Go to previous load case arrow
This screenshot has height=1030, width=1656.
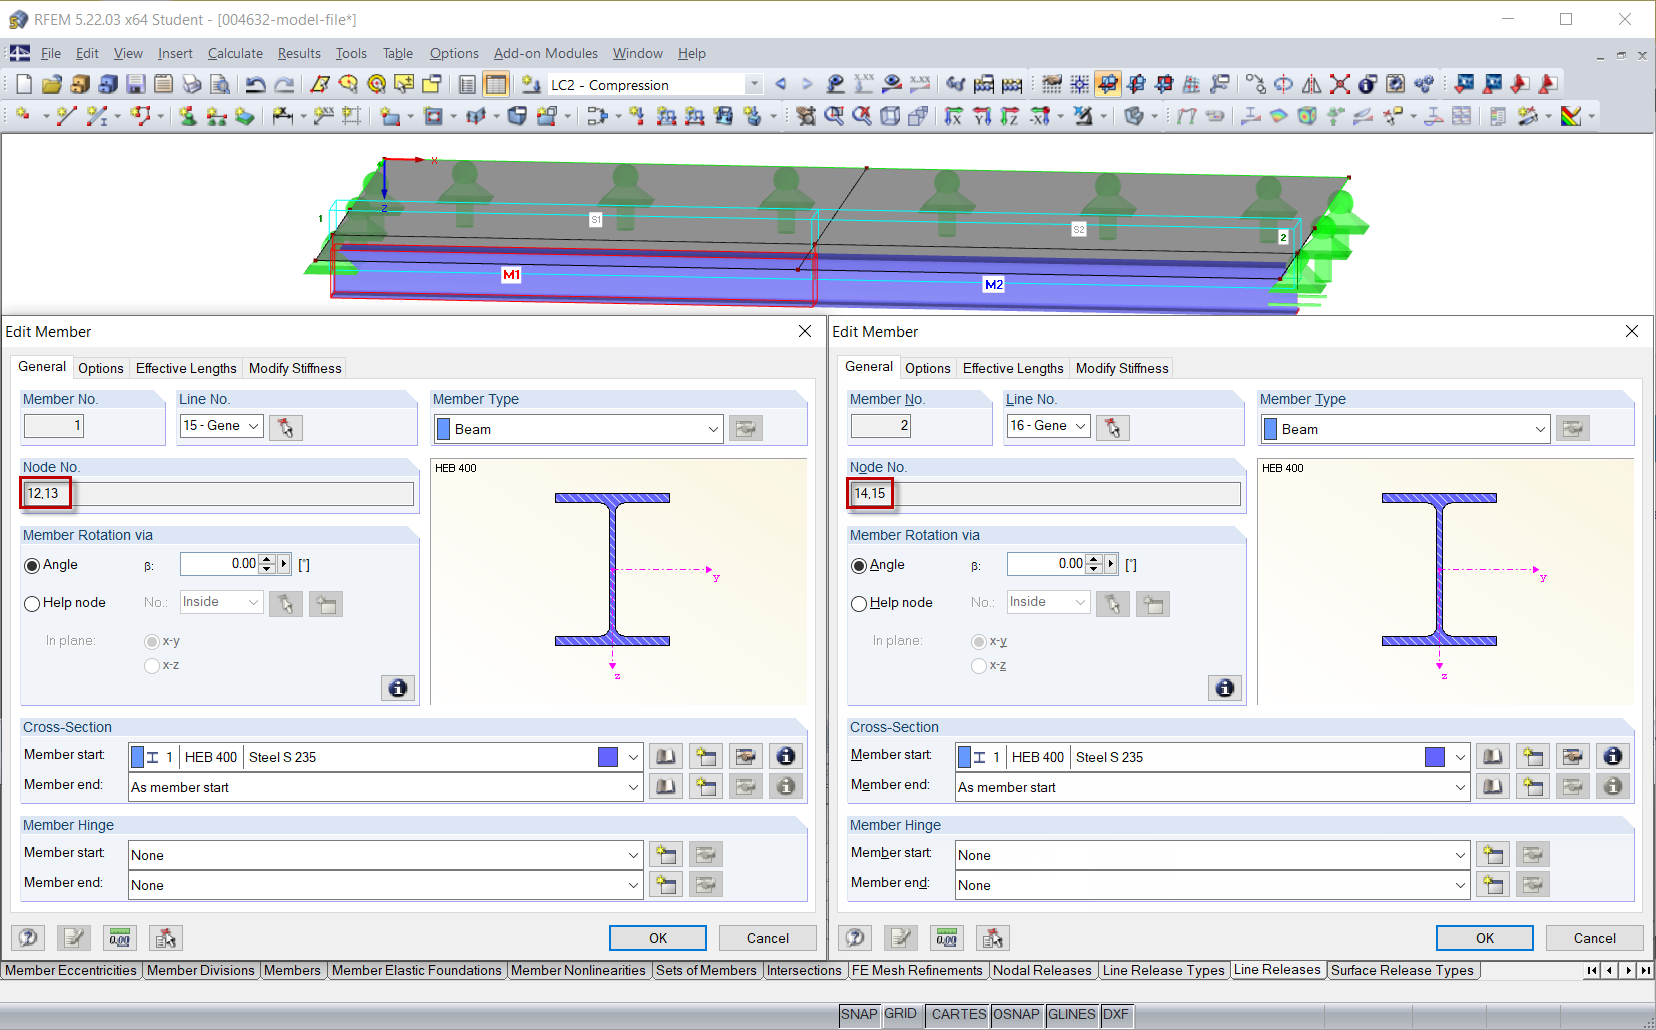[781, 85]
